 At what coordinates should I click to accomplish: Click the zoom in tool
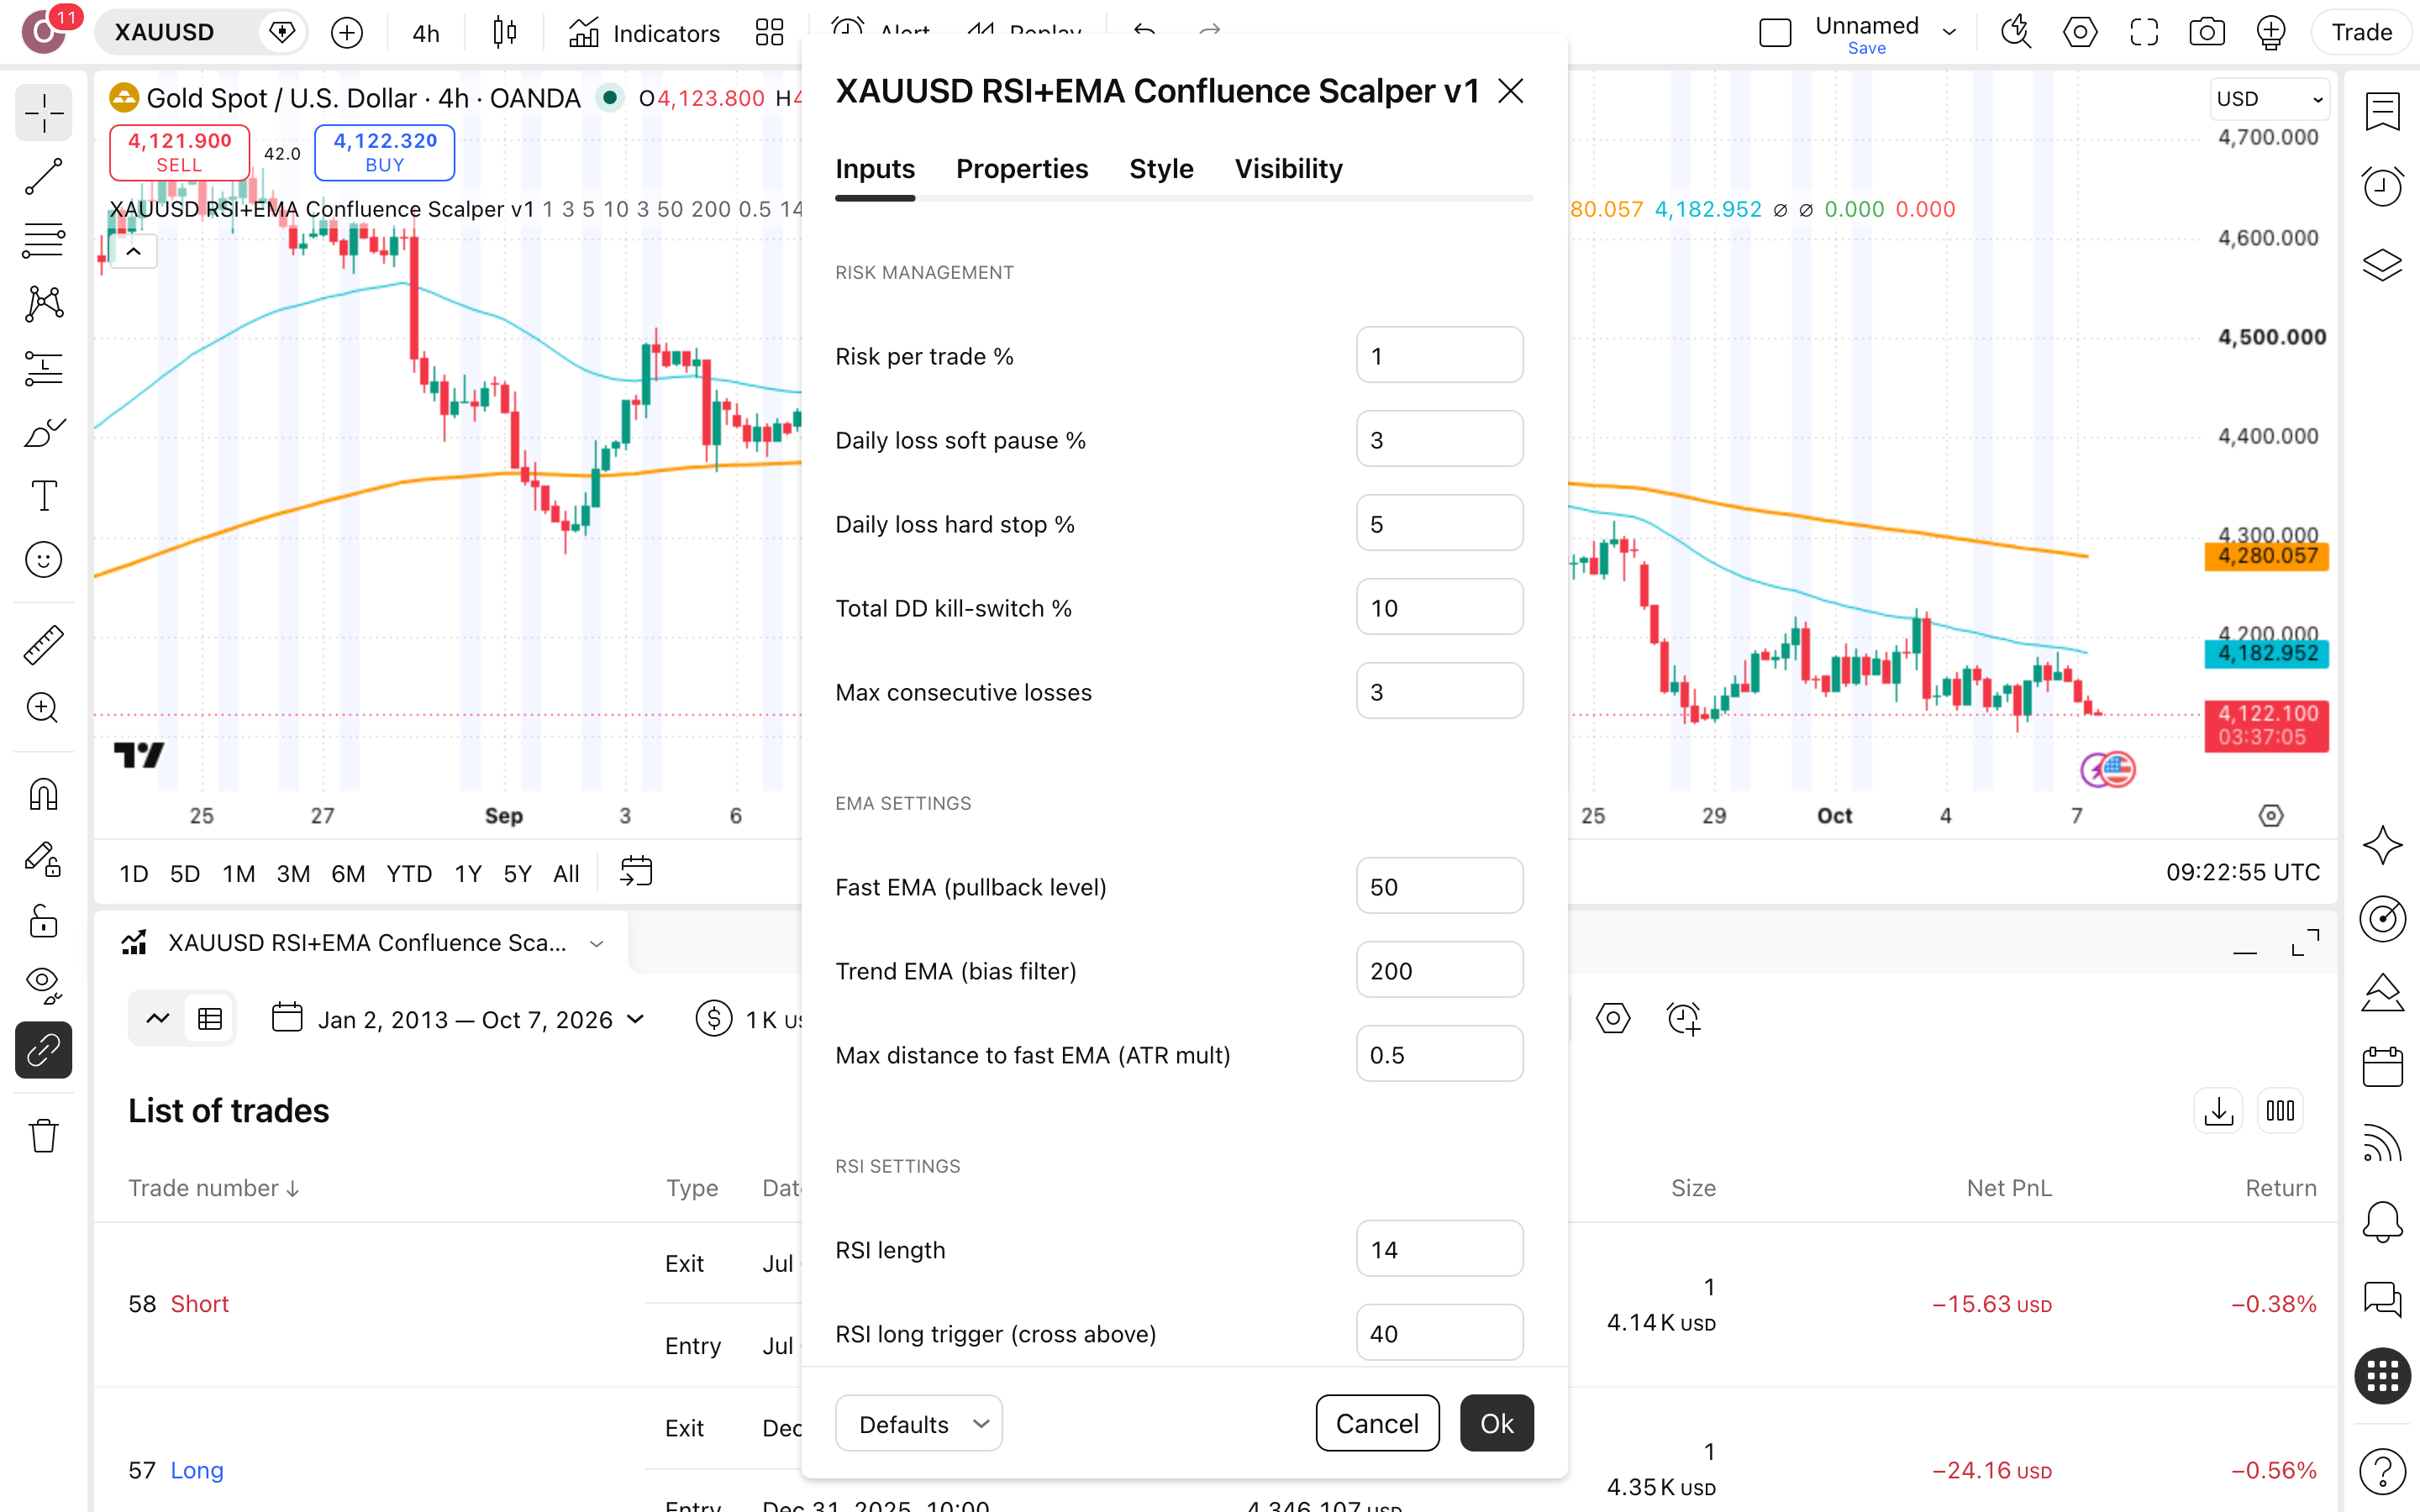pos(43,708)
